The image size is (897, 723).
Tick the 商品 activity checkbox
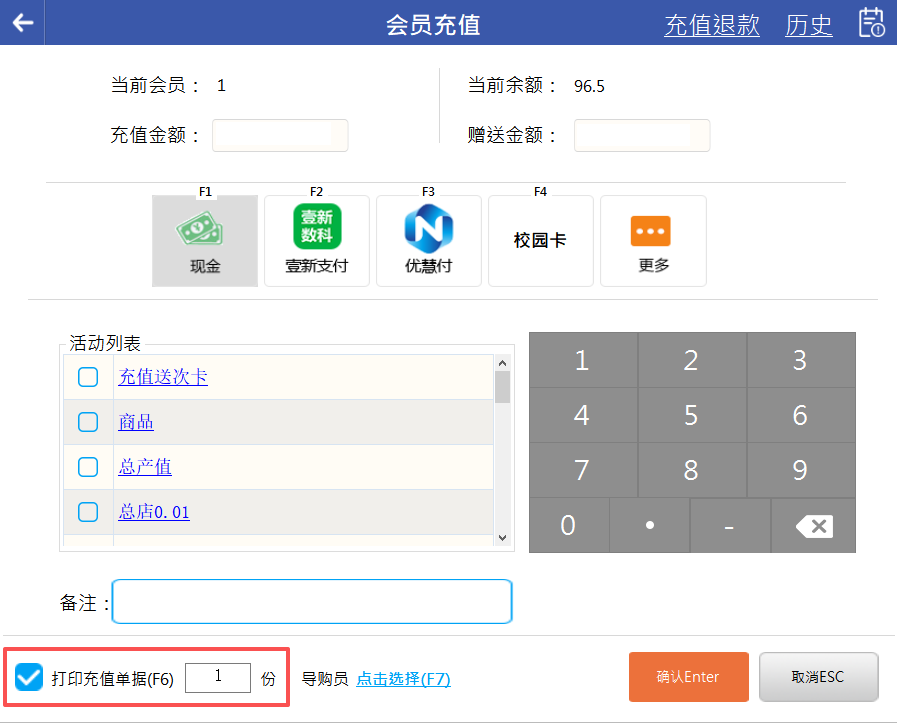[88, 422]
